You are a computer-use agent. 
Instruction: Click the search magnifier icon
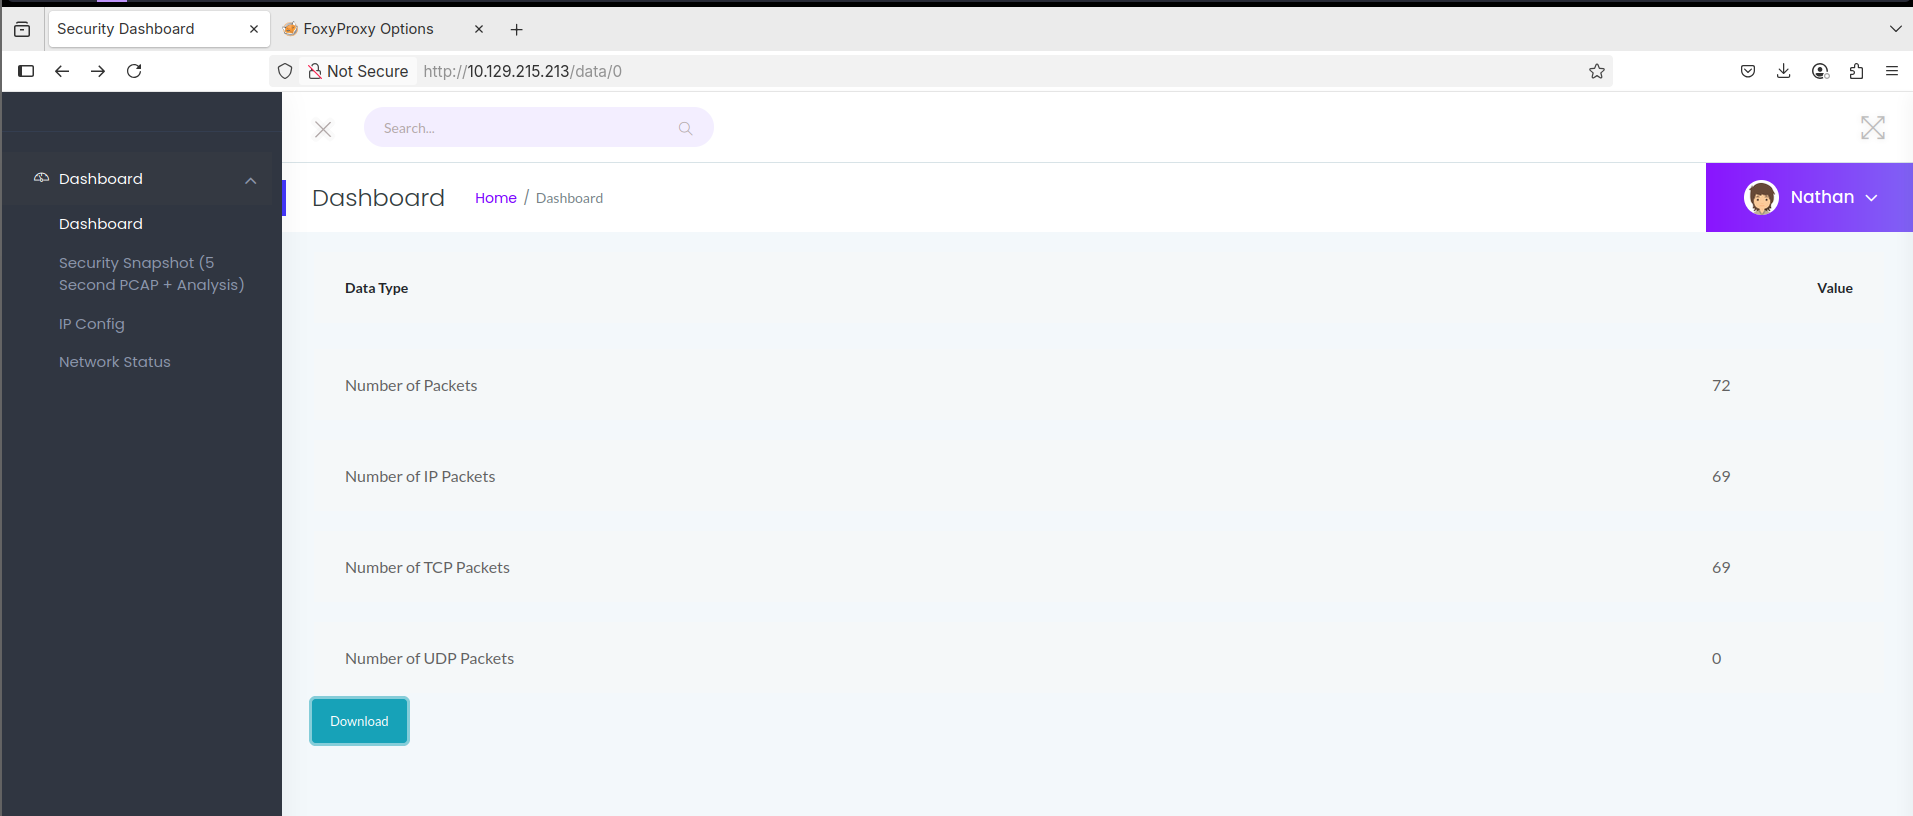[685, 128]
